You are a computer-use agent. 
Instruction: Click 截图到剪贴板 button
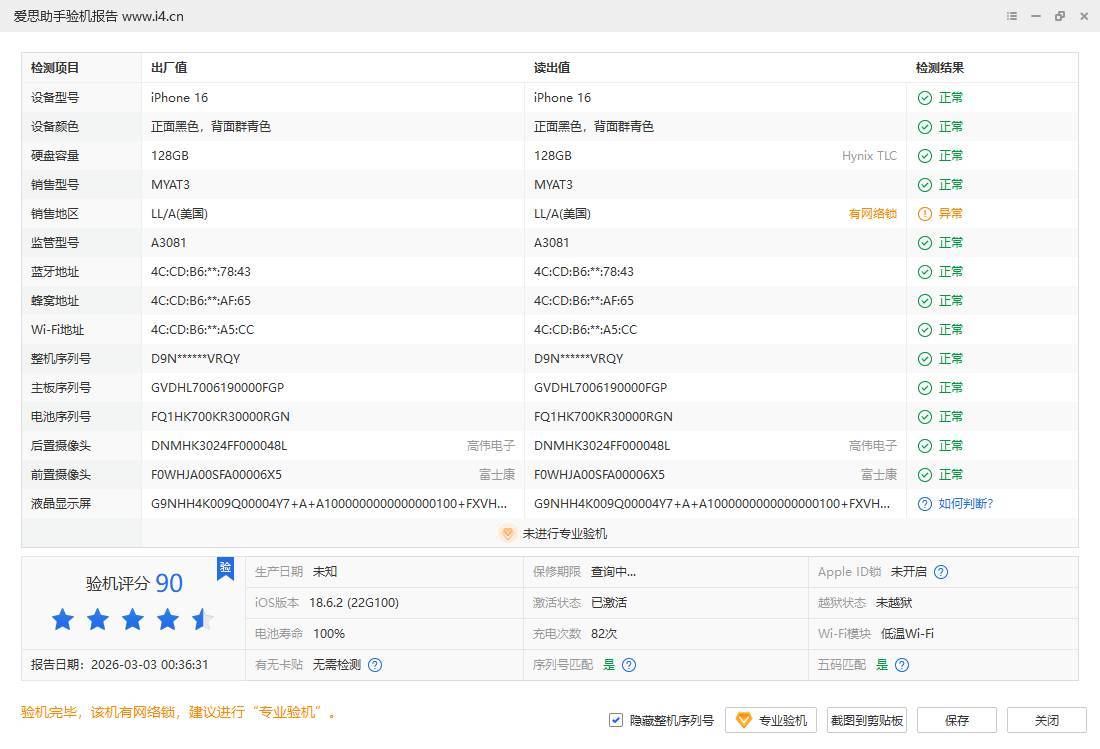pyautogui.click(x=866, y=720)
